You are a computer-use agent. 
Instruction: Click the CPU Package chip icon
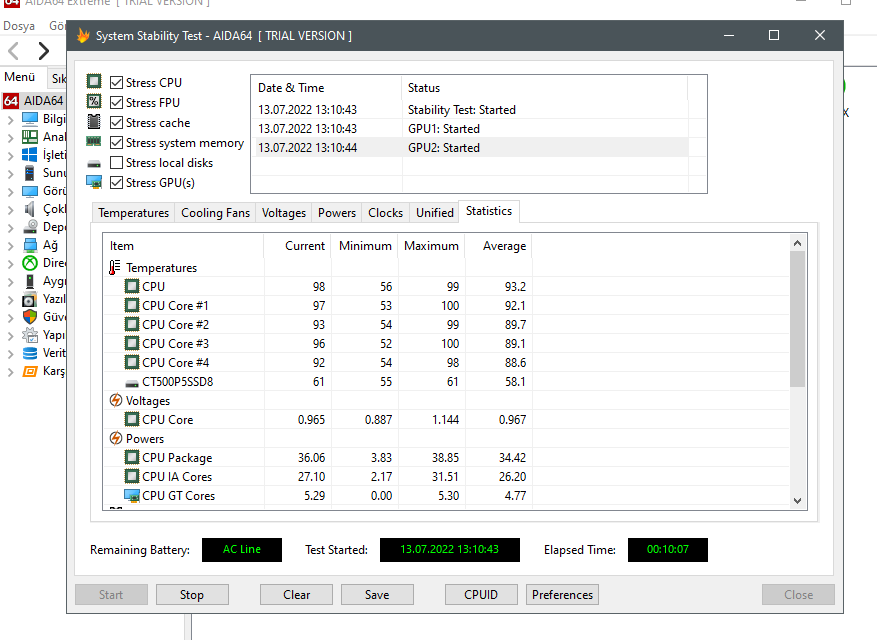(131, 458)
